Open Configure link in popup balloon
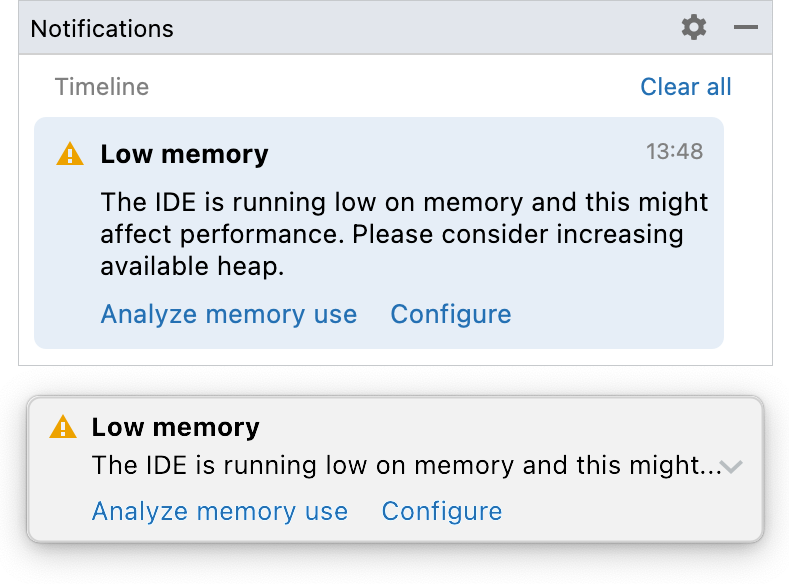 (x=442, y=511)
